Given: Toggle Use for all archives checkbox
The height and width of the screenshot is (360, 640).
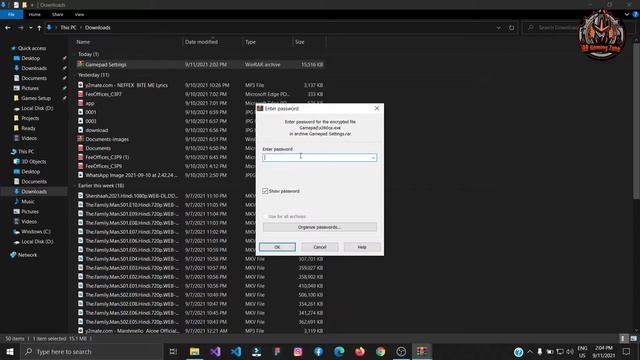Looking at the screenshot, I should click(265, 216).
